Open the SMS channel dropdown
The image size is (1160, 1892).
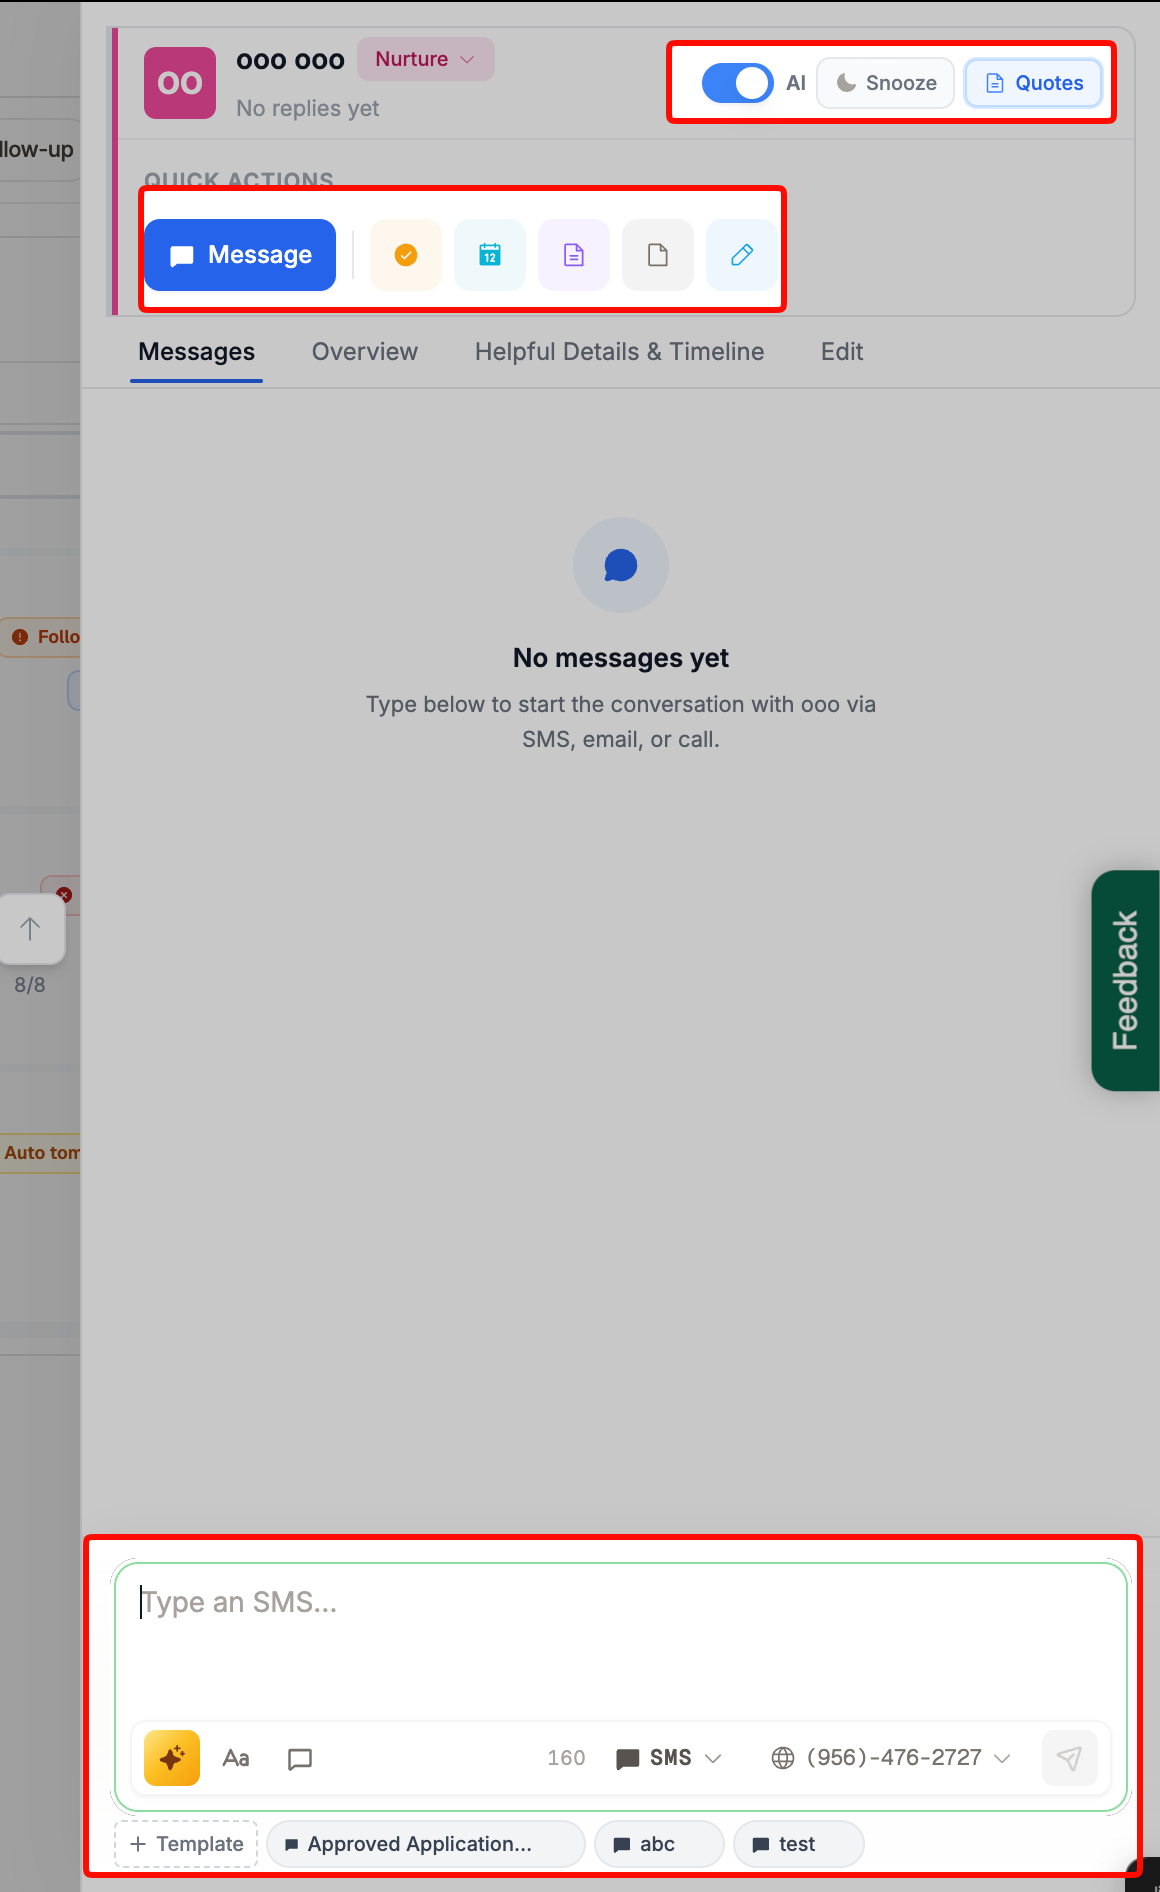pyautogui.click(x=669, y=1758)
